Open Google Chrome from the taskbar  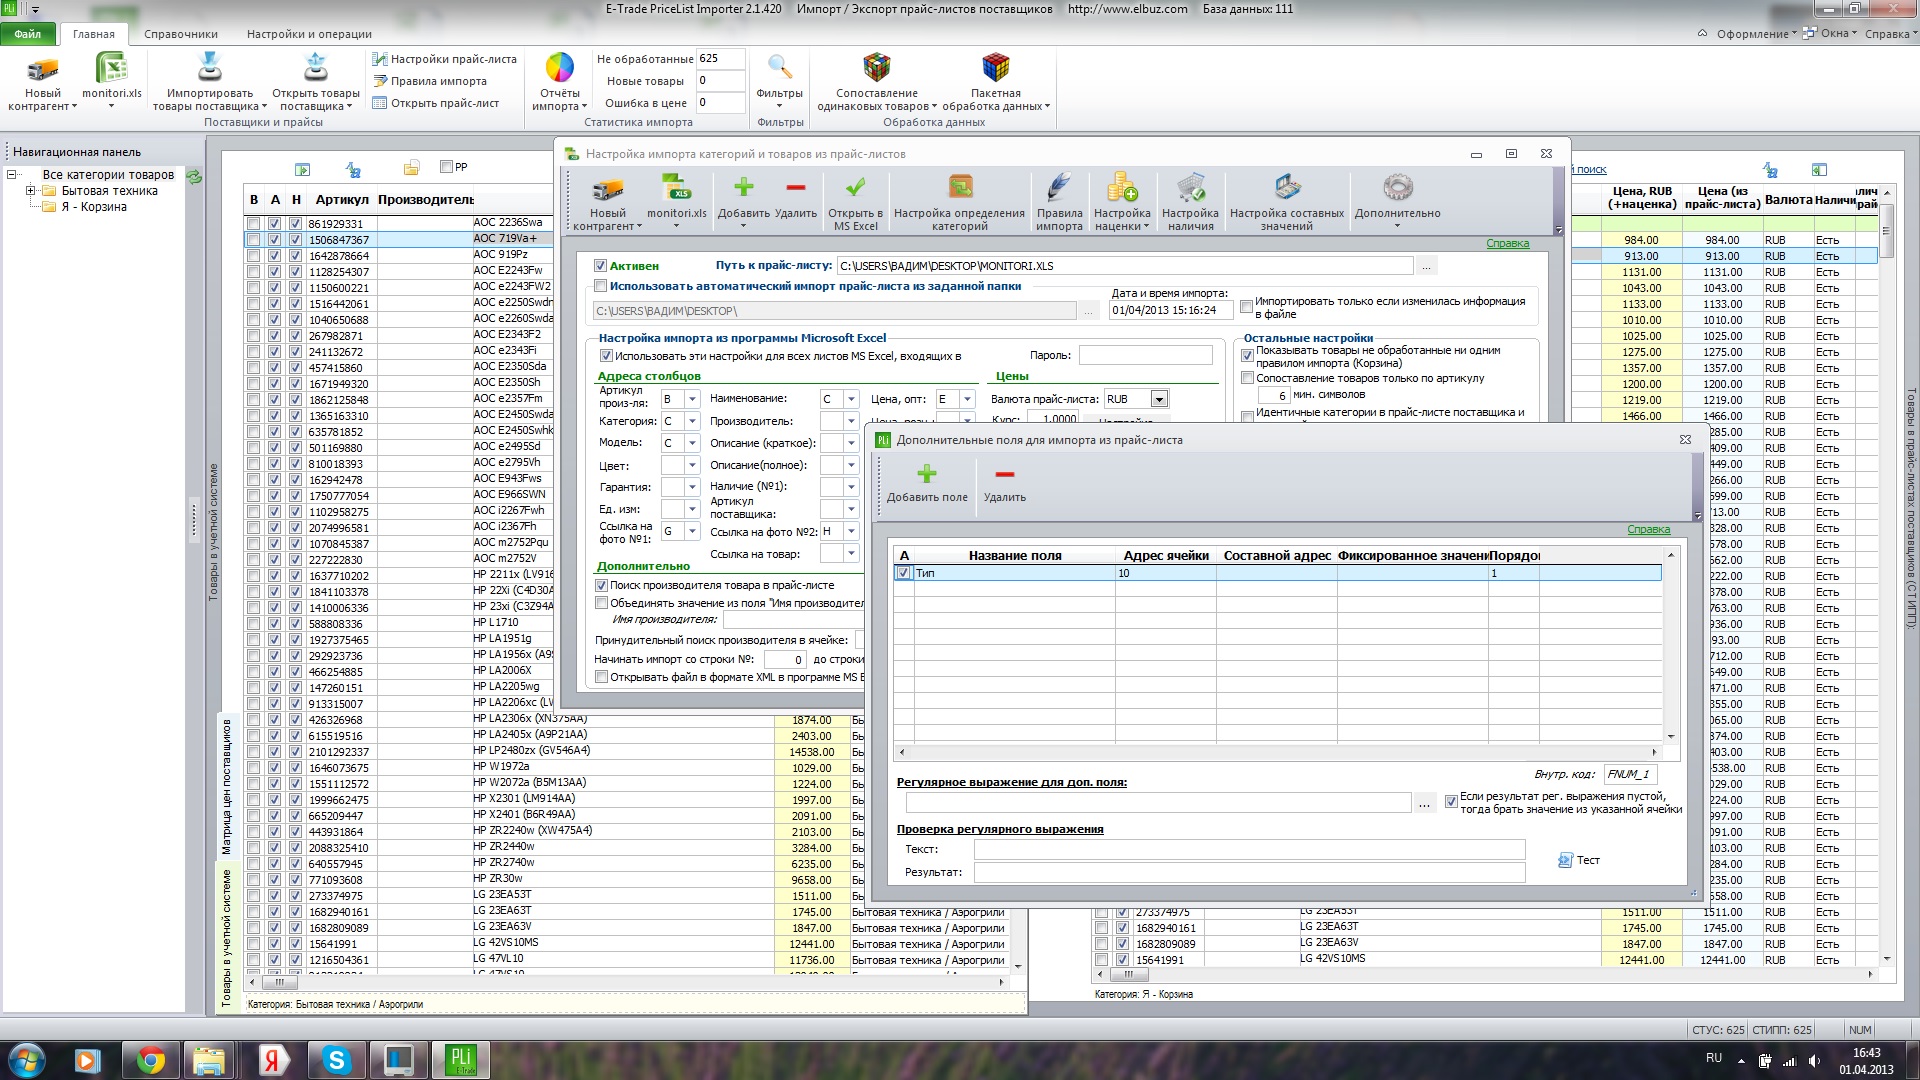pos(151,1060)
